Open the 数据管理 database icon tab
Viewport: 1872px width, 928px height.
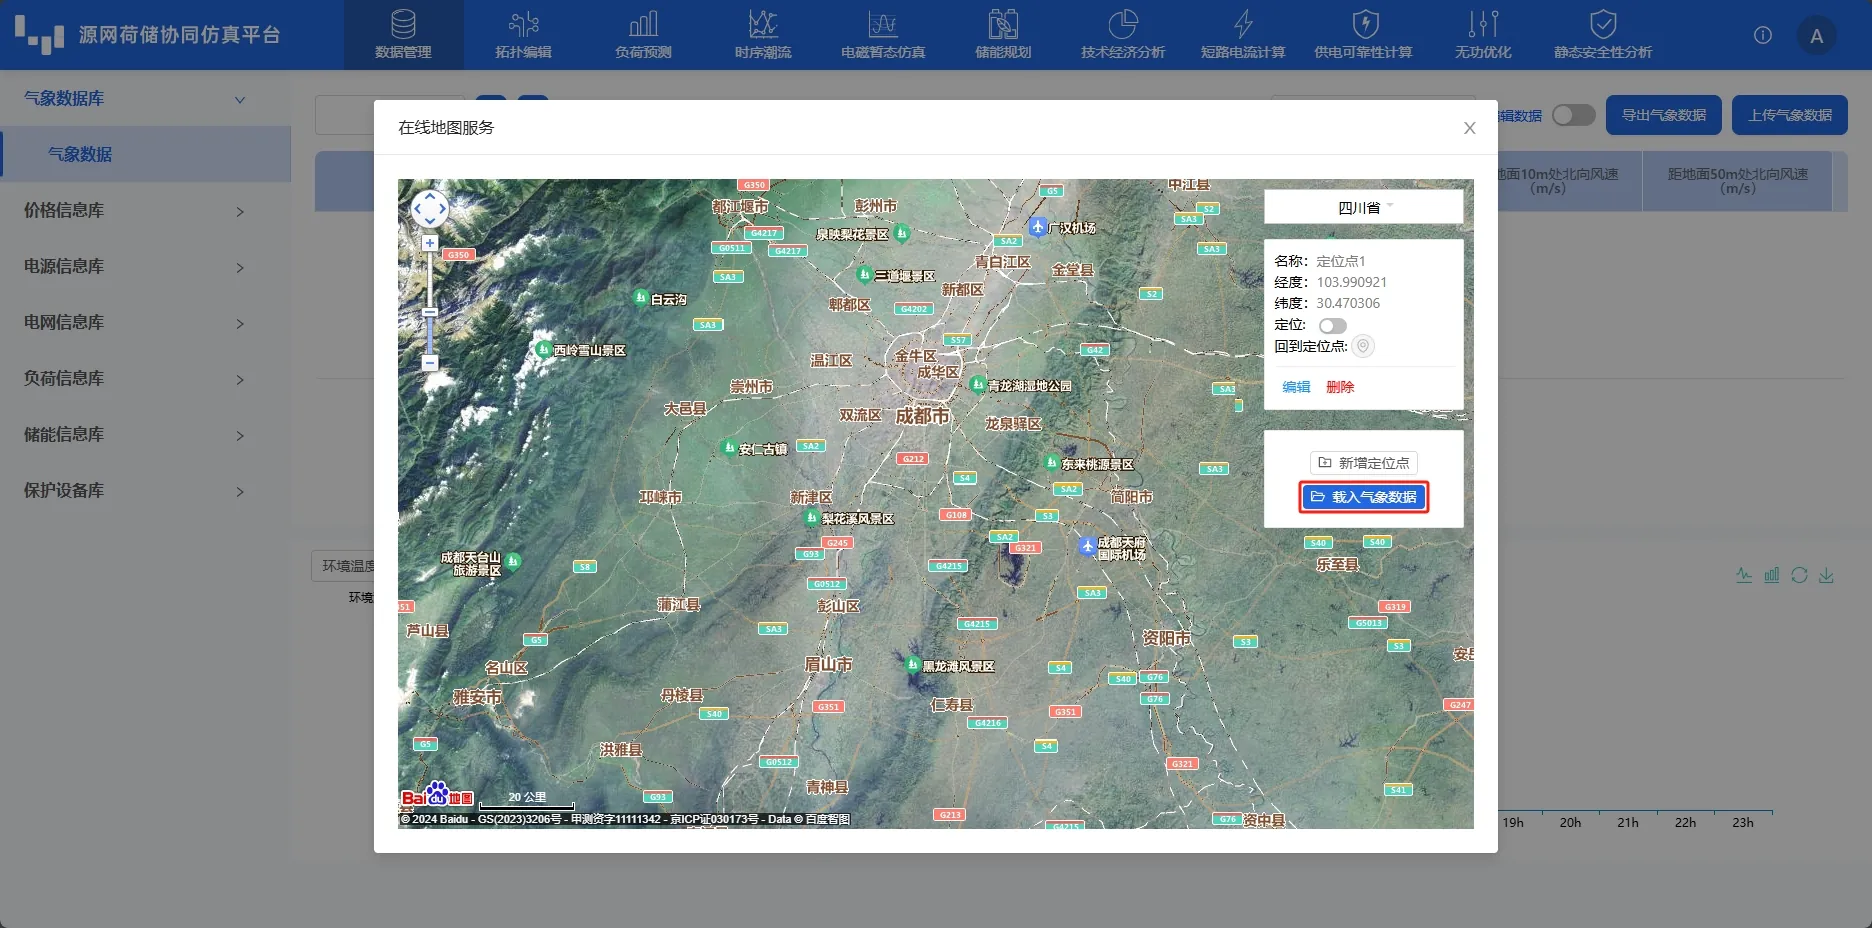403,35
